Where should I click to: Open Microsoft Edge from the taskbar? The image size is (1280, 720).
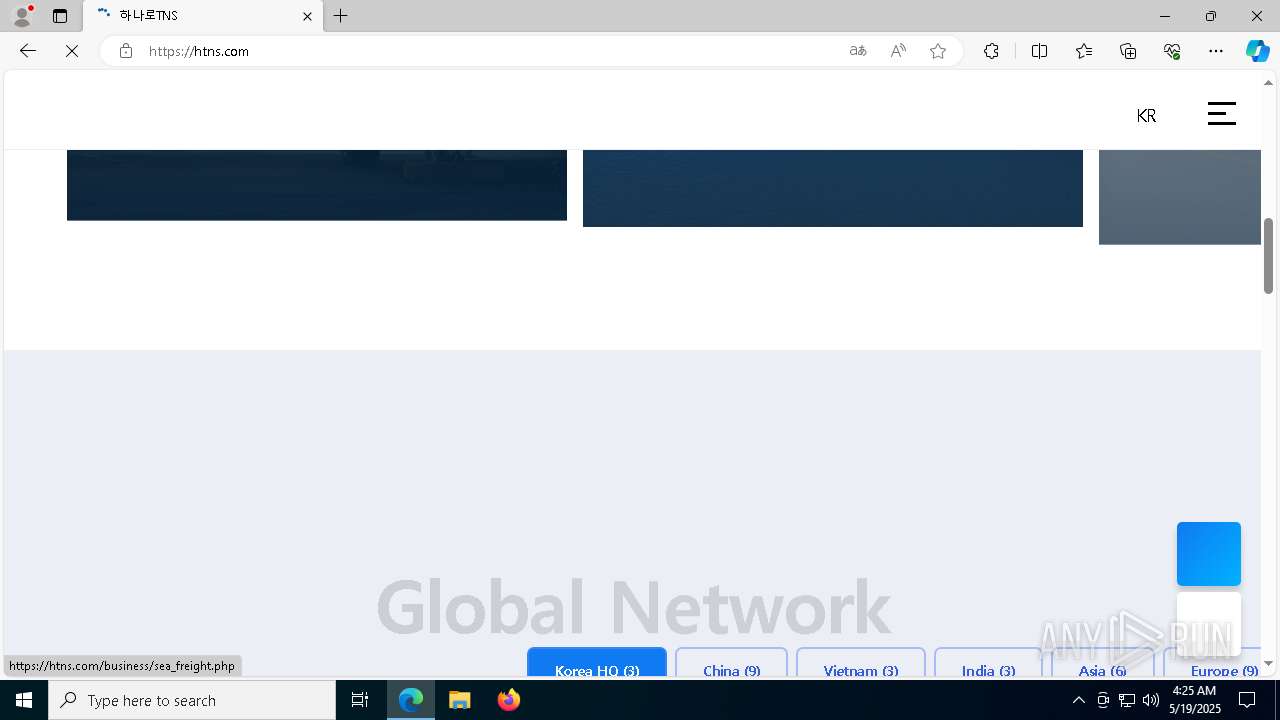[411, 700]
